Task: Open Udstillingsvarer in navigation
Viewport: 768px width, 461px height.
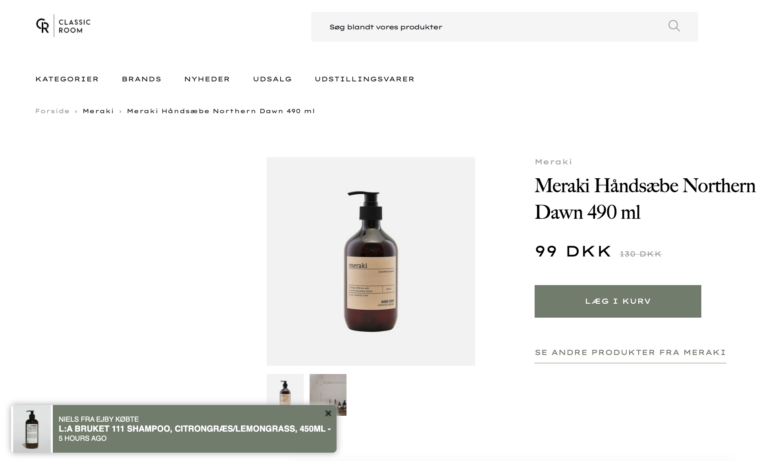Action: pos(364,79)
